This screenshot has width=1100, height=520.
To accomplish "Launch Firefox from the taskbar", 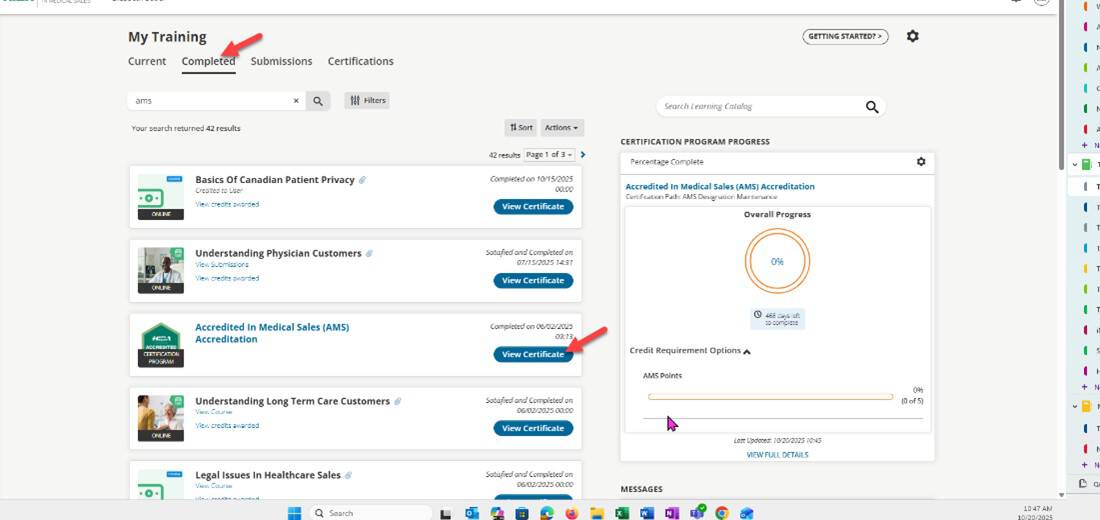I will (x=572, y=513).
